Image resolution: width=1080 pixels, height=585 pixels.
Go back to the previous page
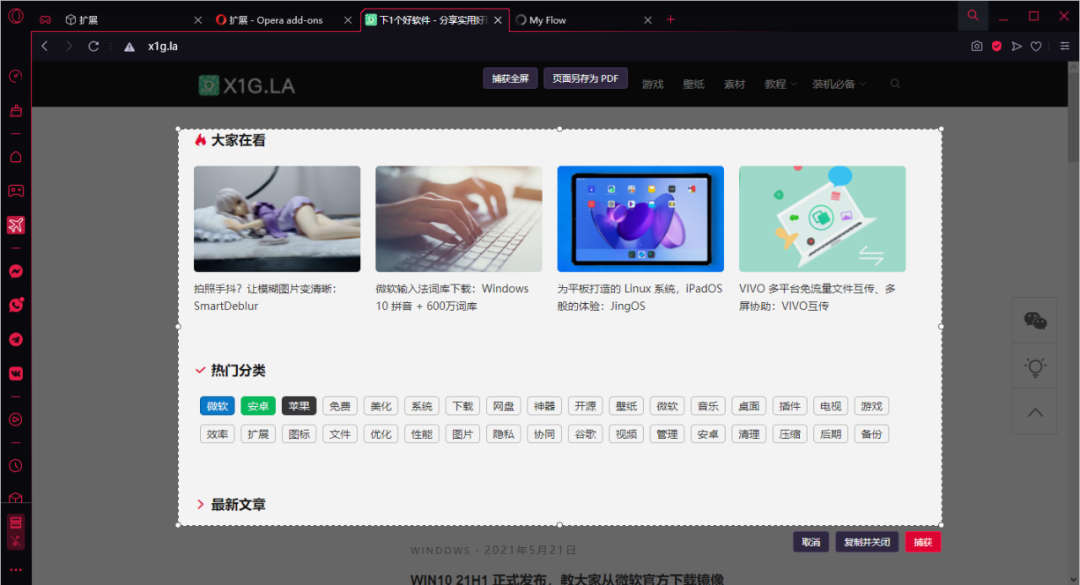45,46
